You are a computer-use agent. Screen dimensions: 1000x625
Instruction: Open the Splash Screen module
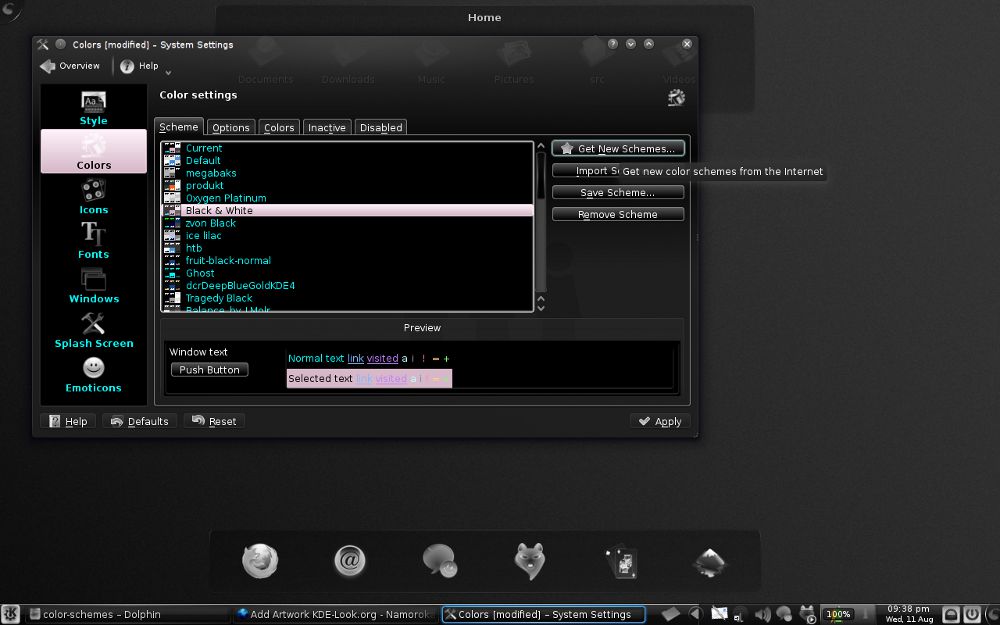click(x=93, y=330)
